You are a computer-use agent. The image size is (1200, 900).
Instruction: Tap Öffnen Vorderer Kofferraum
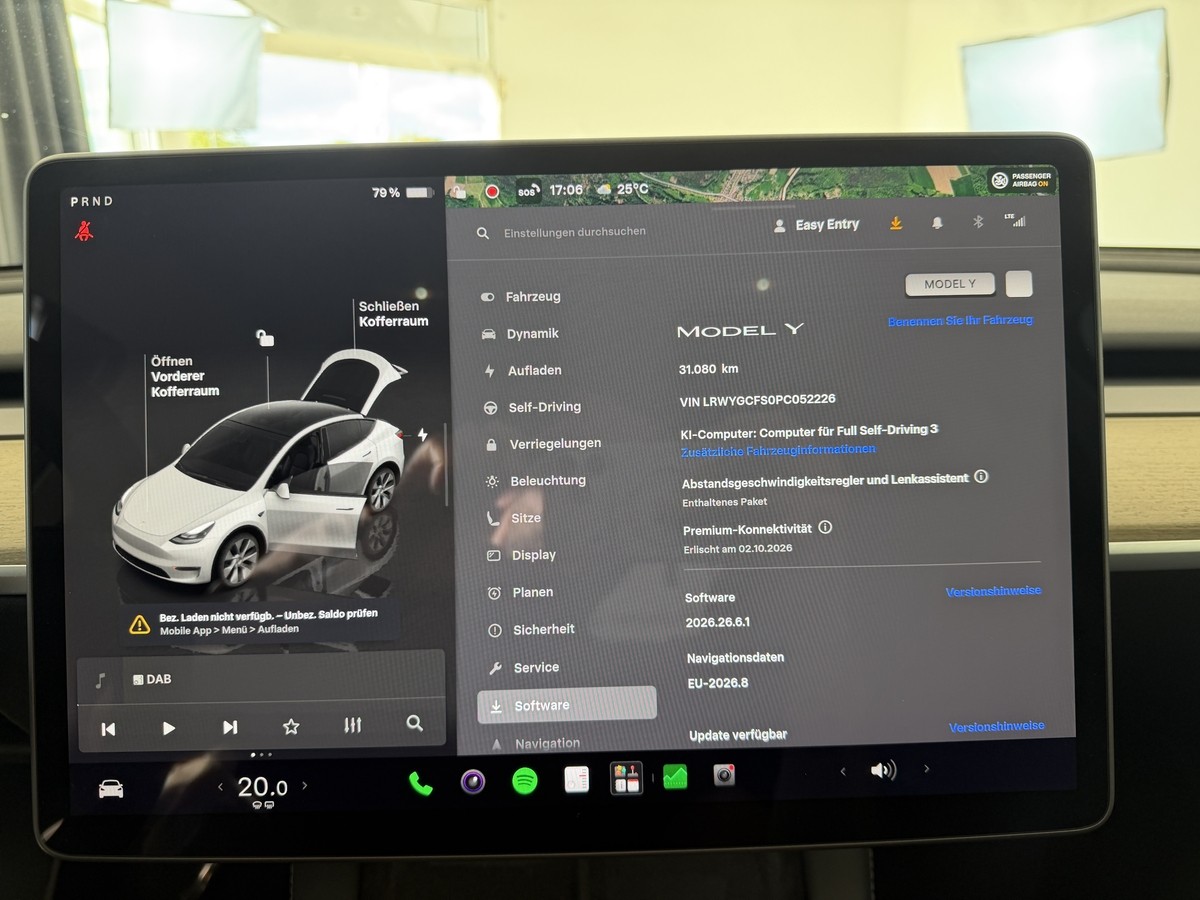(x=185, y=376)
